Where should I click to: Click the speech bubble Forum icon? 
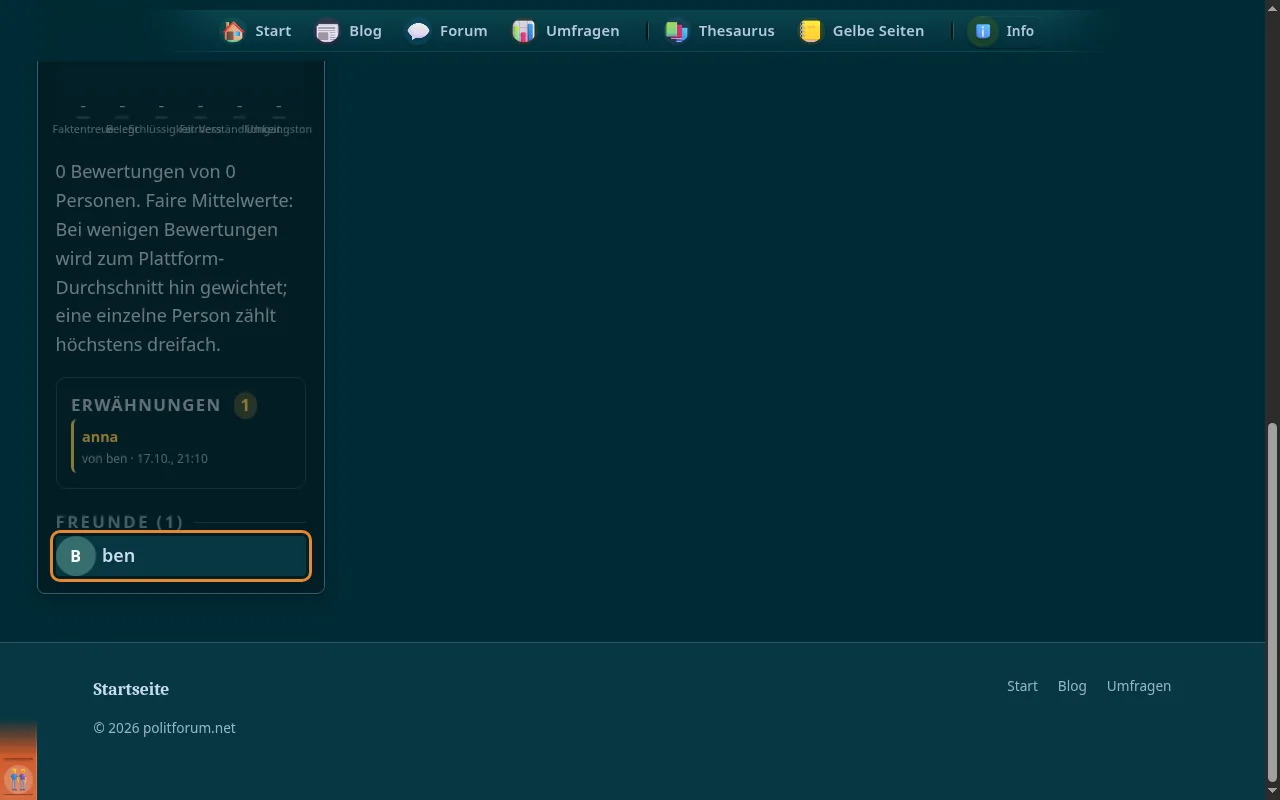(418, 31)
